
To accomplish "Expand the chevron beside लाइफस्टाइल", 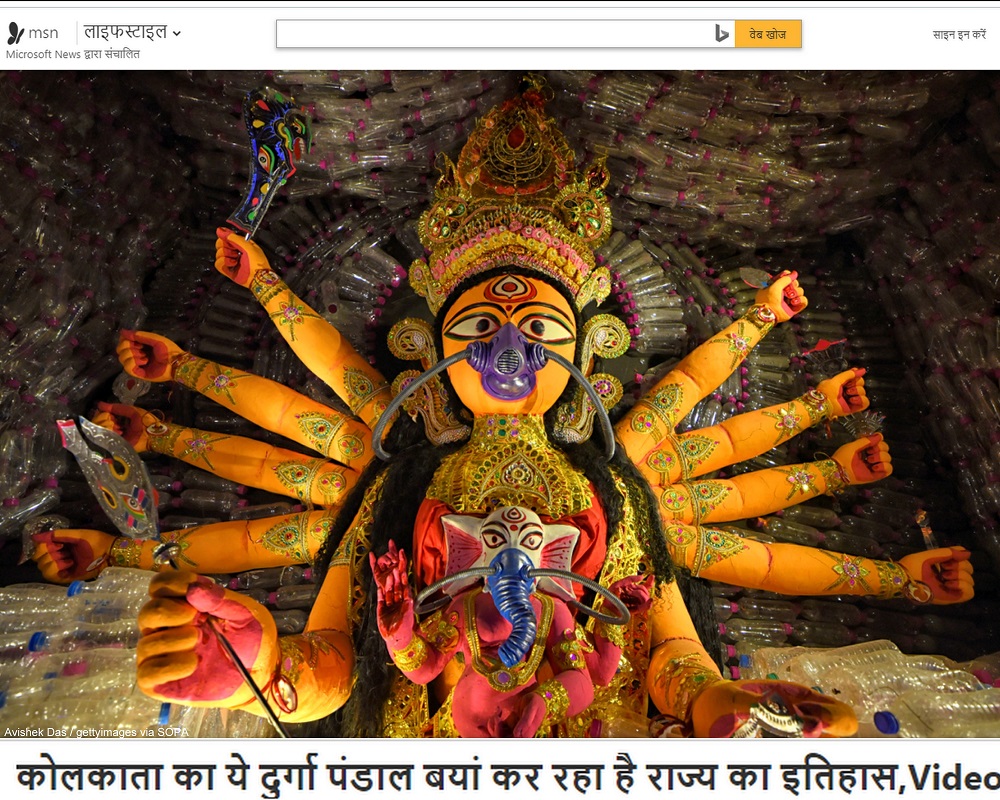I will pyautogui.click(x=177, y=34).
